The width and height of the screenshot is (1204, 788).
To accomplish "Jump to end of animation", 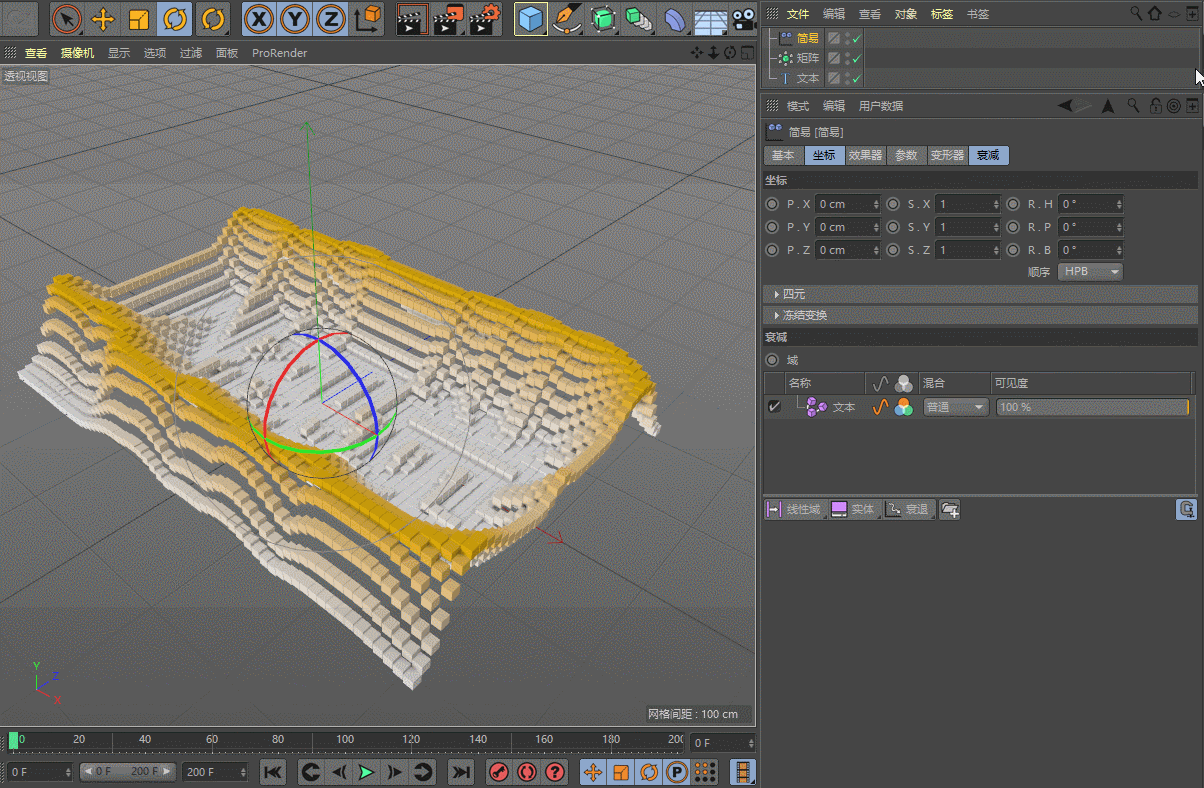I will tap(460, 772).
